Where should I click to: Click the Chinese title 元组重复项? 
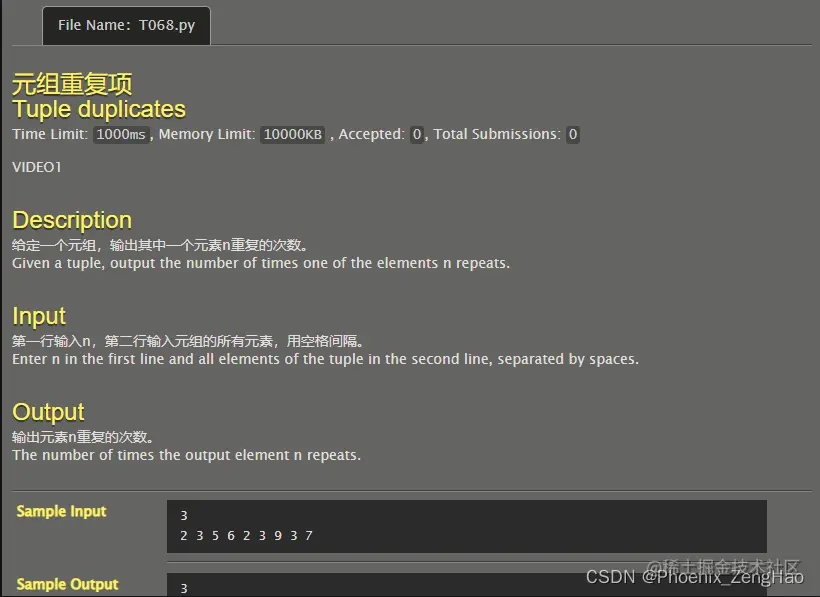point(72,84)
